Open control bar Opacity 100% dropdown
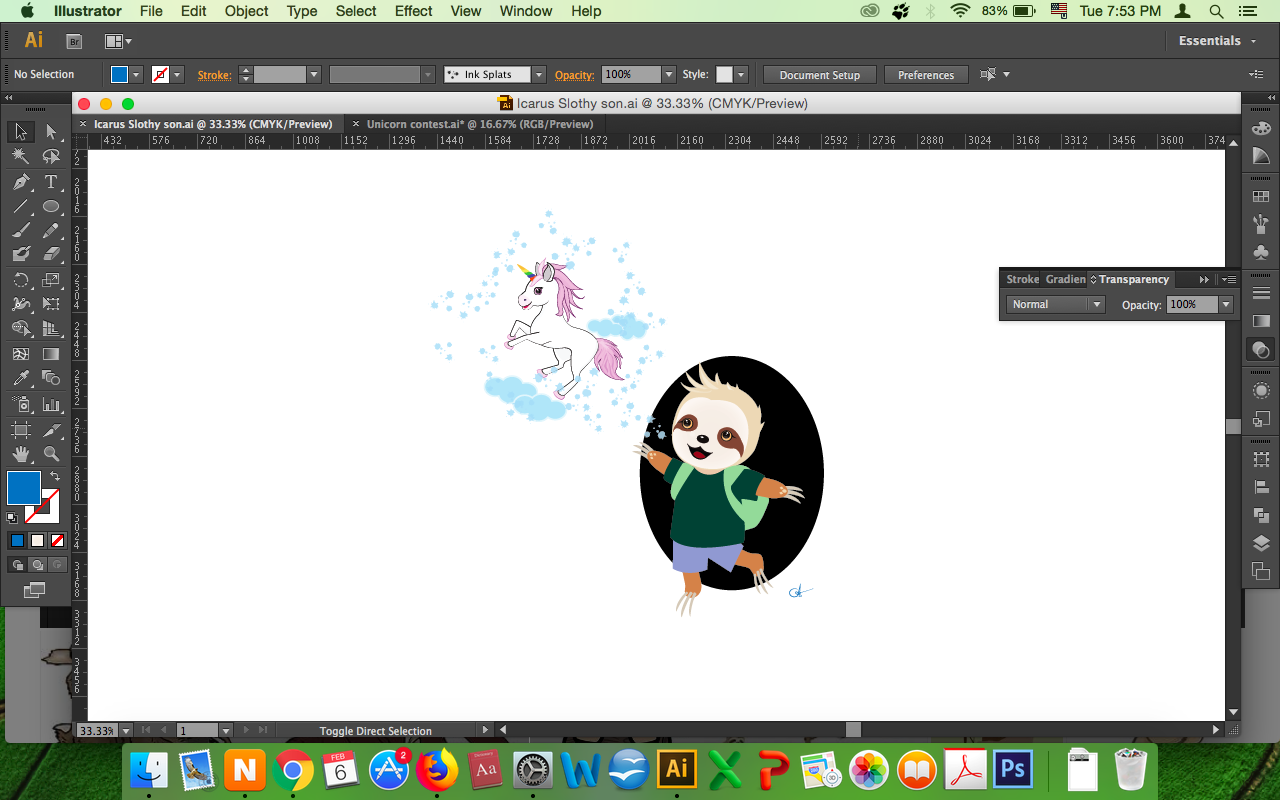 tap(669, 75)
